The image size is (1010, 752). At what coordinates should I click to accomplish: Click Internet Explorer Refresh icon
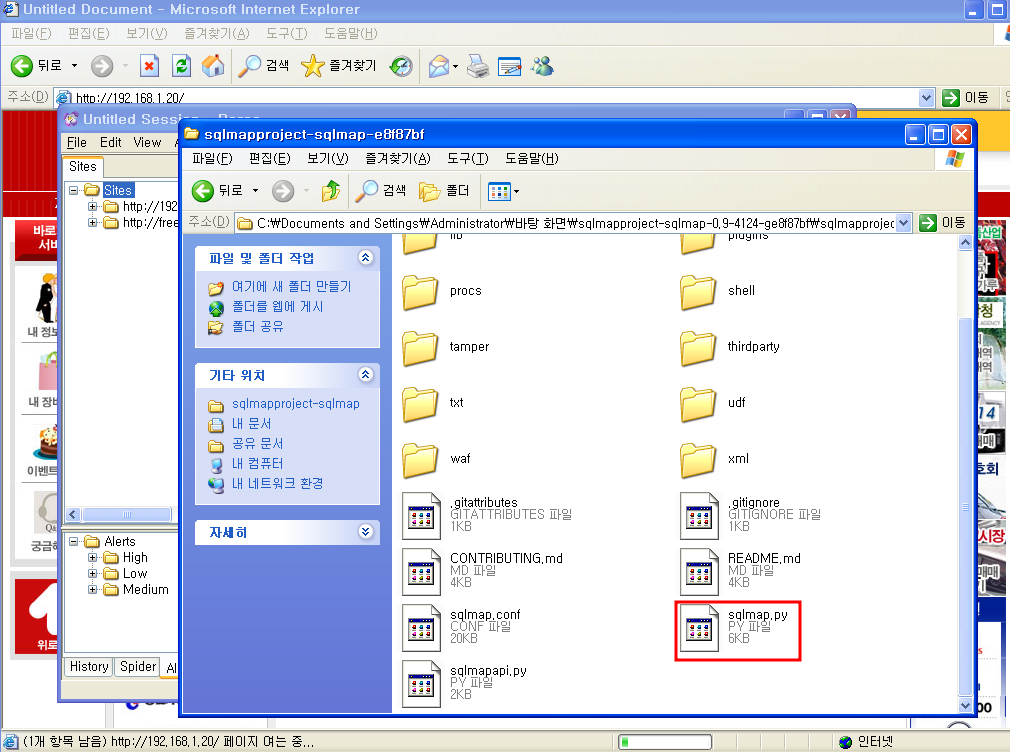[x=182, y=66]
